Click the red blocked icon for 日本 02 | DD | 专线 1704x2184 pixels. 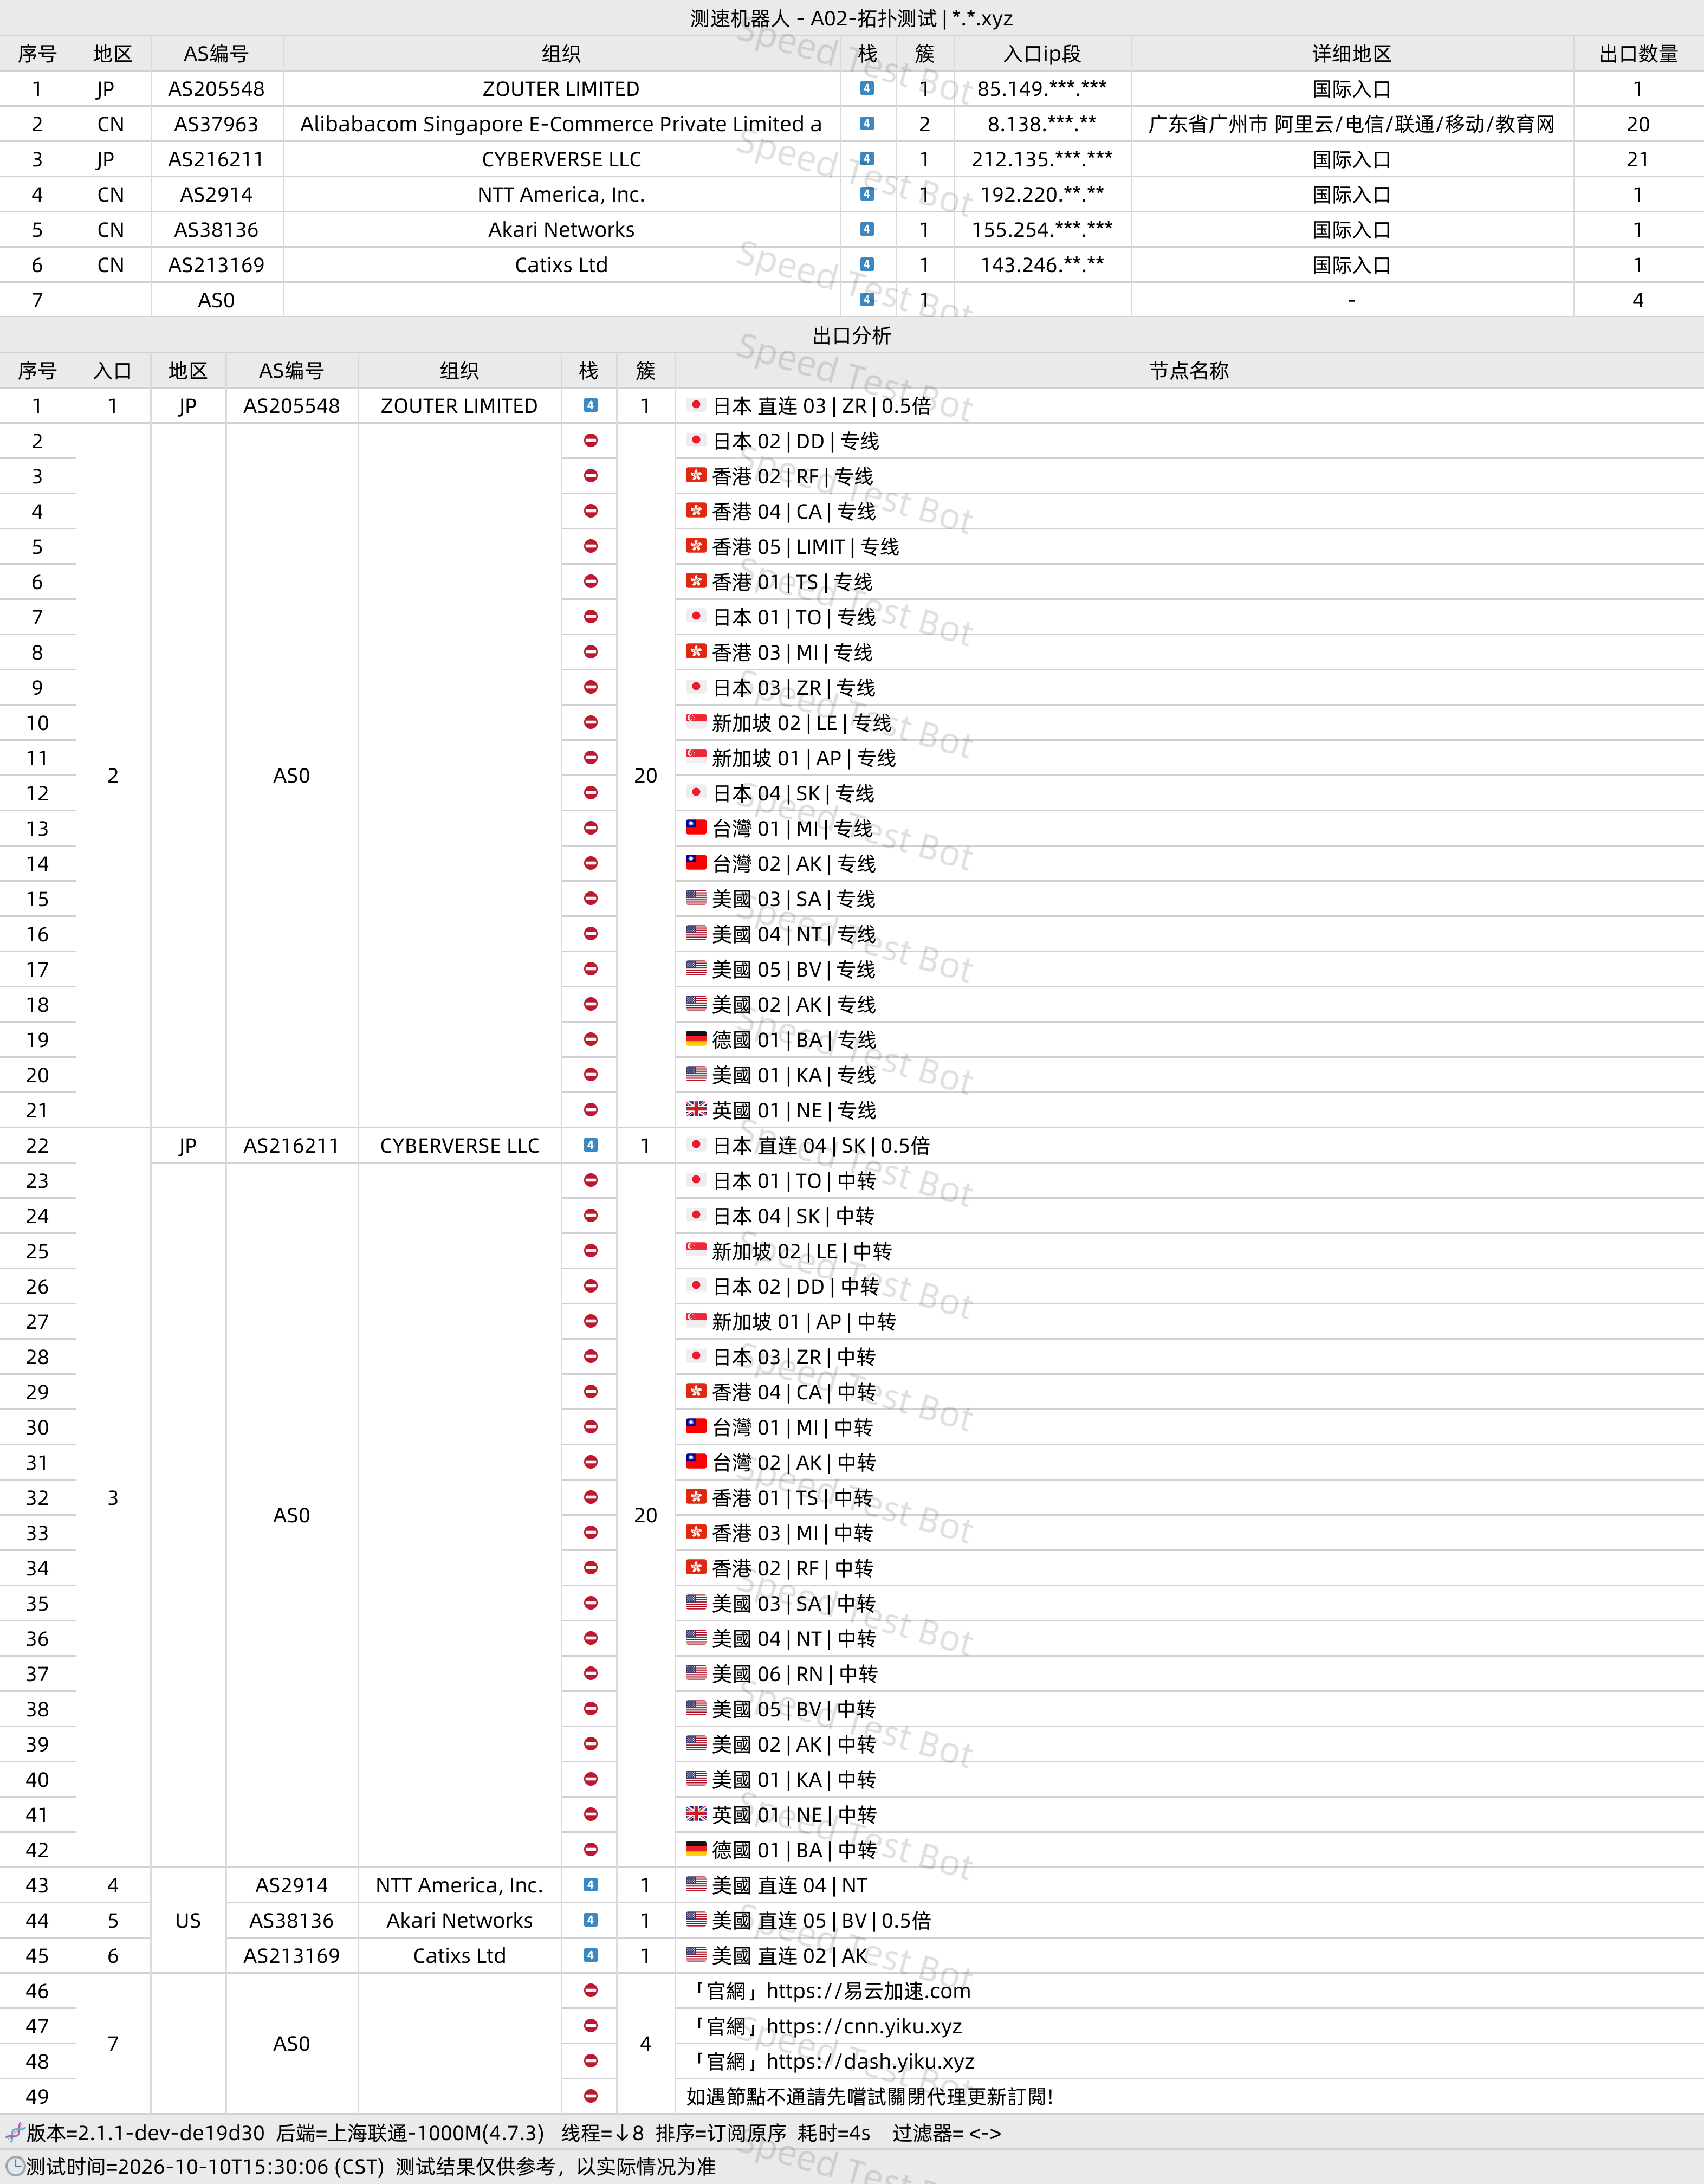591,441
